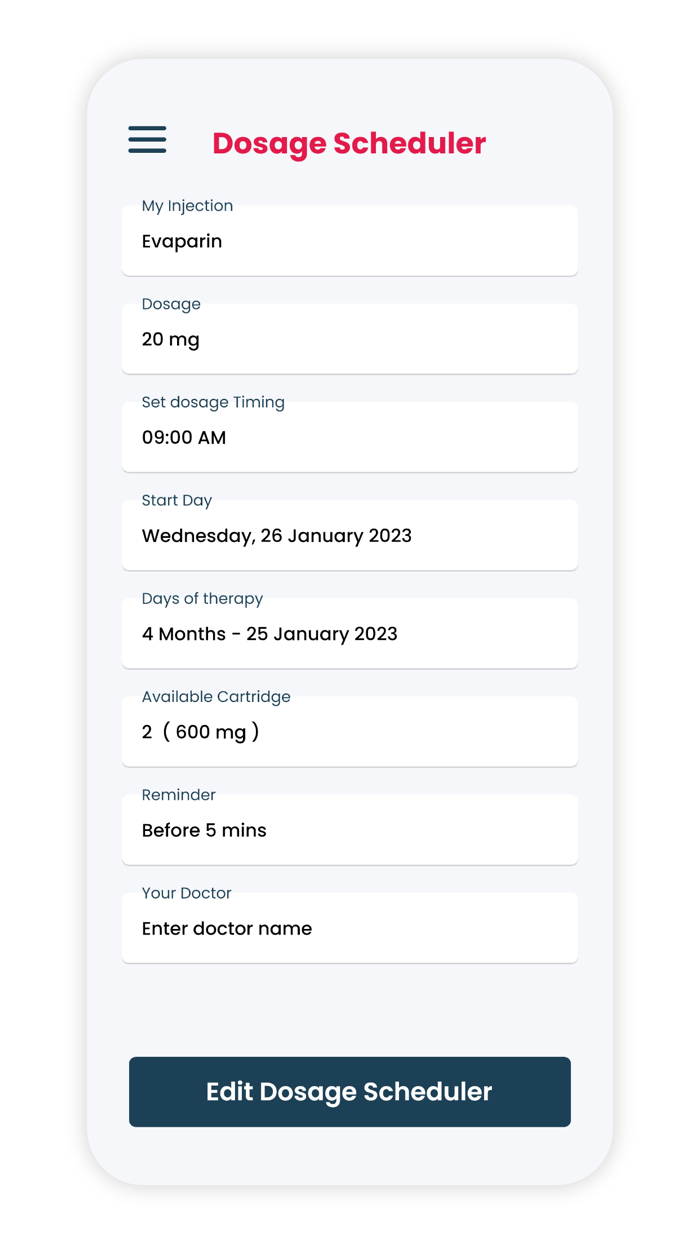Viewport: 700px width, 1244px height.
Task: Click the Days of therapy label
Action: [202, 598]
